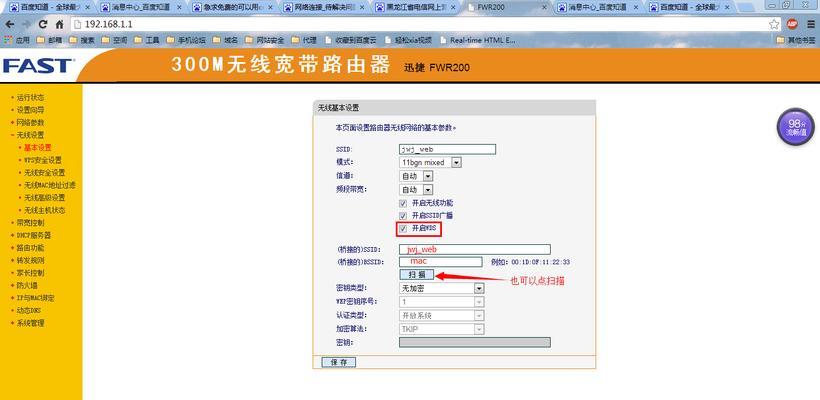Click the FAST logo

click(38, 66)
